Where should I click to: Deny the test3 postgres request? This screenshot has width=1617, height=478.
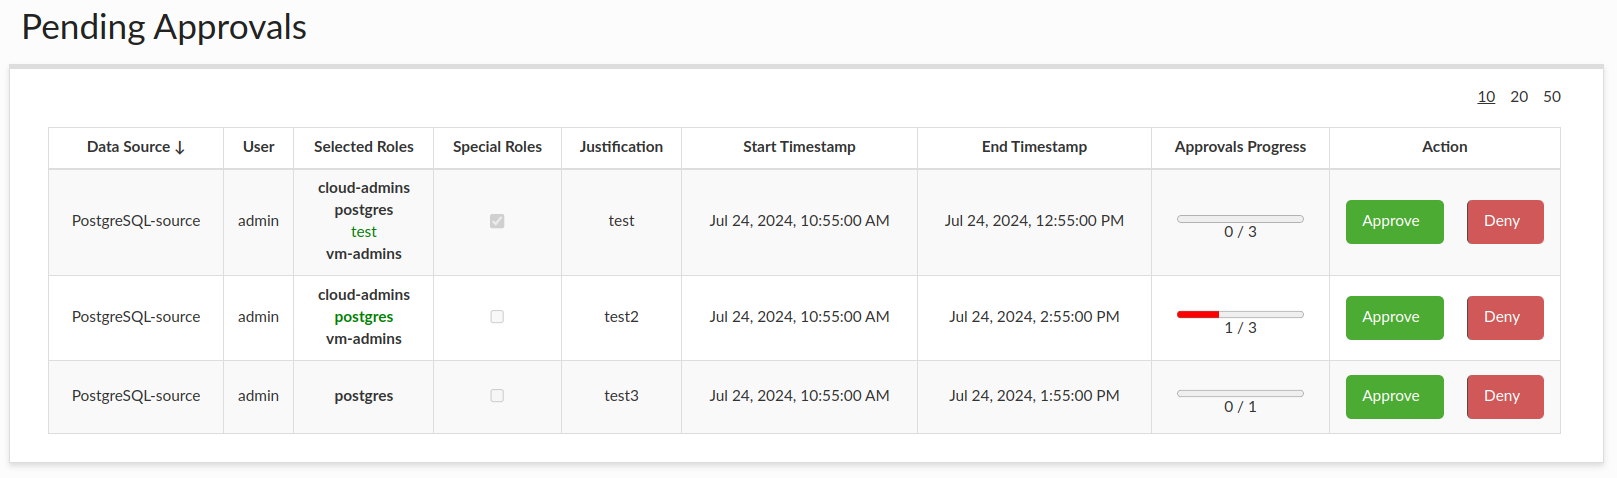point(1504,397)
